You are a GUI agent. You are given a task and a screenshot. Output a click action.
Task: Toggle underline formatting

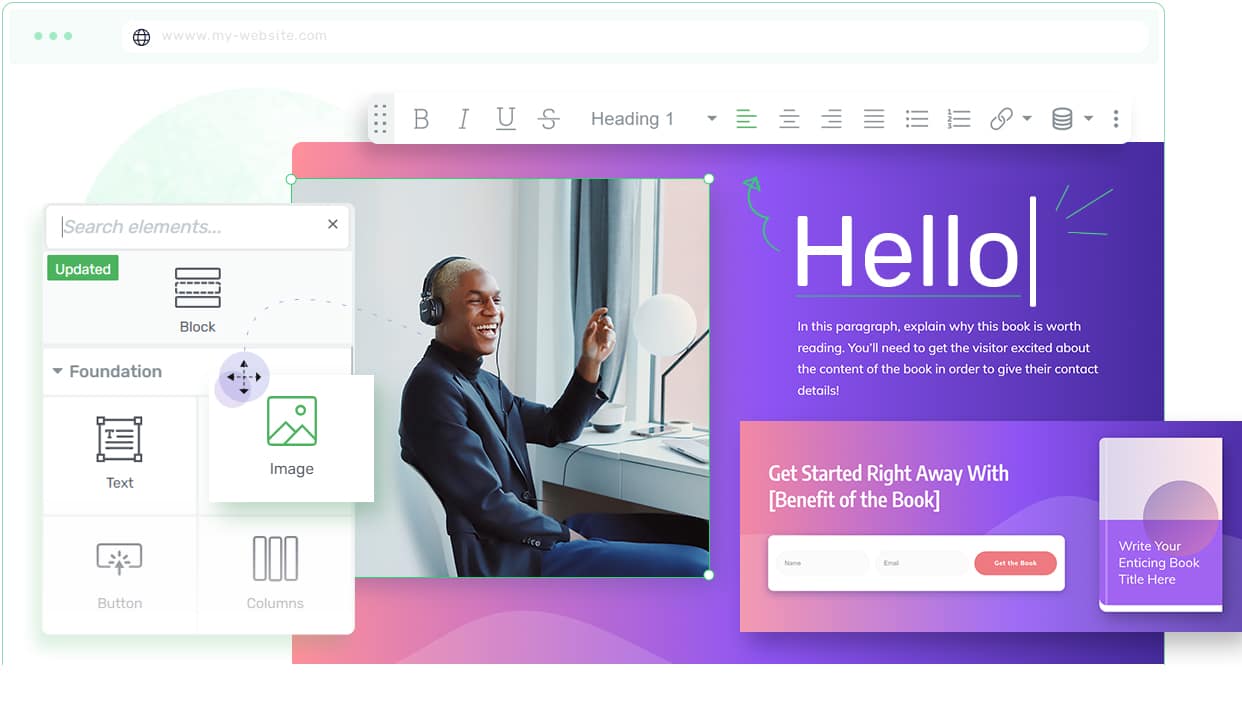pos(506,118)
